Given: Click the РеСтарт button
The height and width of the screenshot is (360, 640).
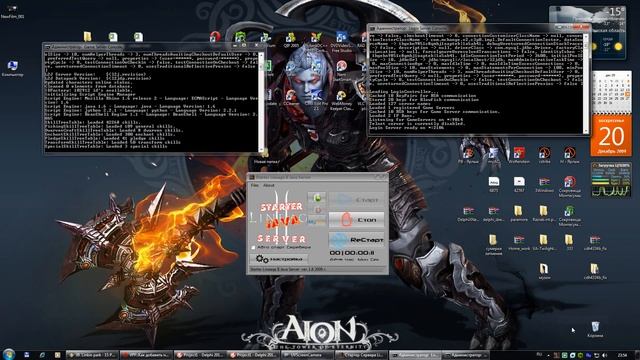Looking at the screenshot, I should (x=356, y=240).
